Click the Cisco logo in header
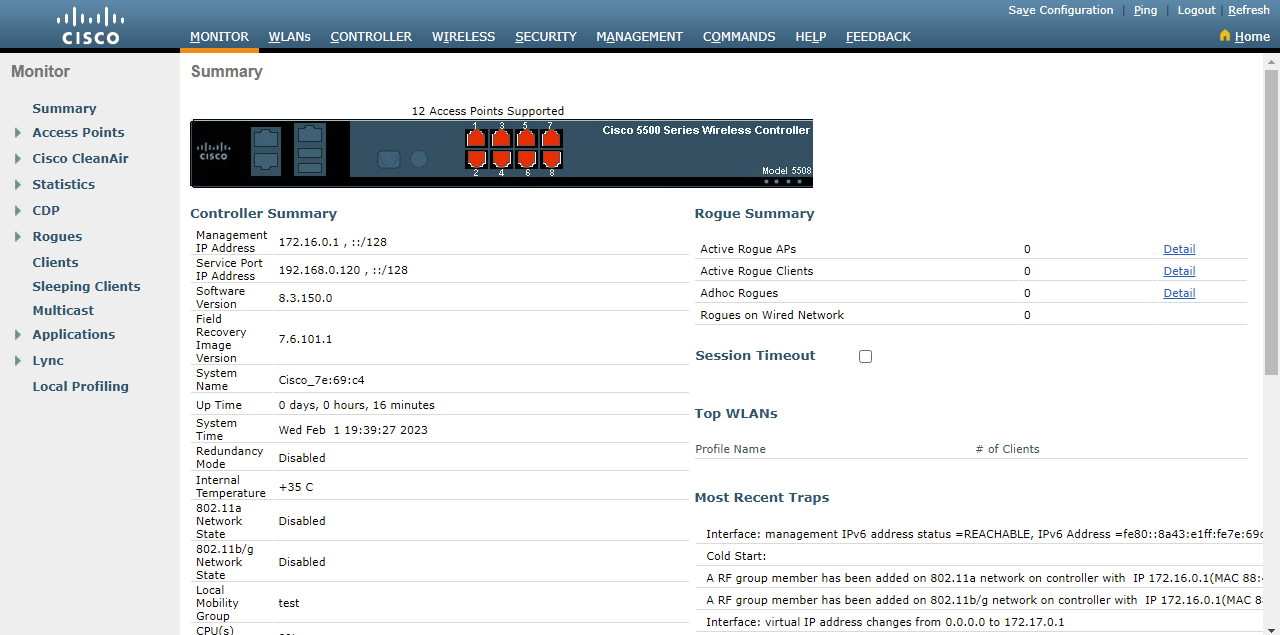 coord(89,25)
